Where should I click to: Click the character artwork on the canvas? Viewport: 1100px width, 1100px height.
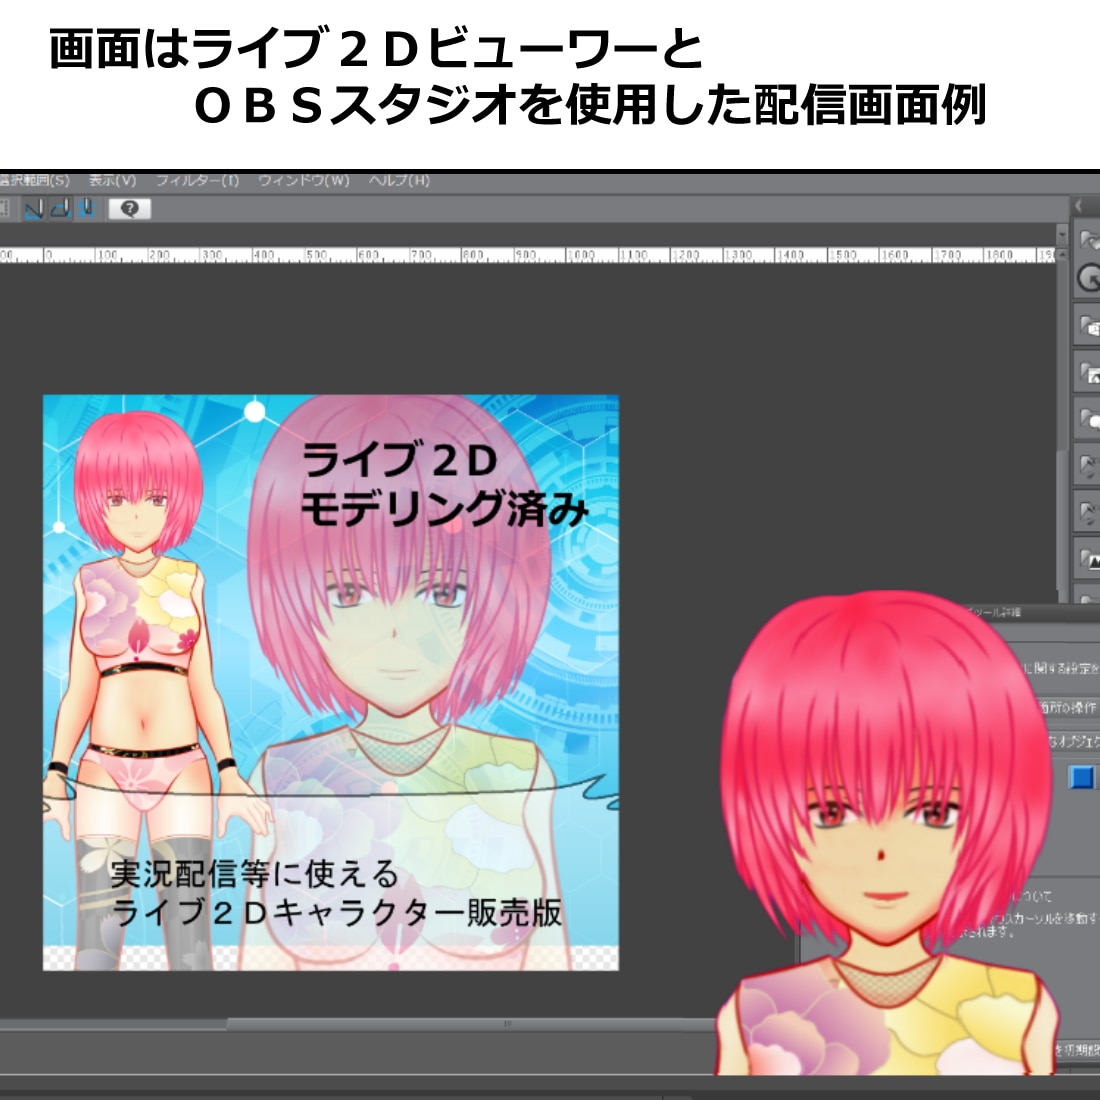tap(330, 683)
